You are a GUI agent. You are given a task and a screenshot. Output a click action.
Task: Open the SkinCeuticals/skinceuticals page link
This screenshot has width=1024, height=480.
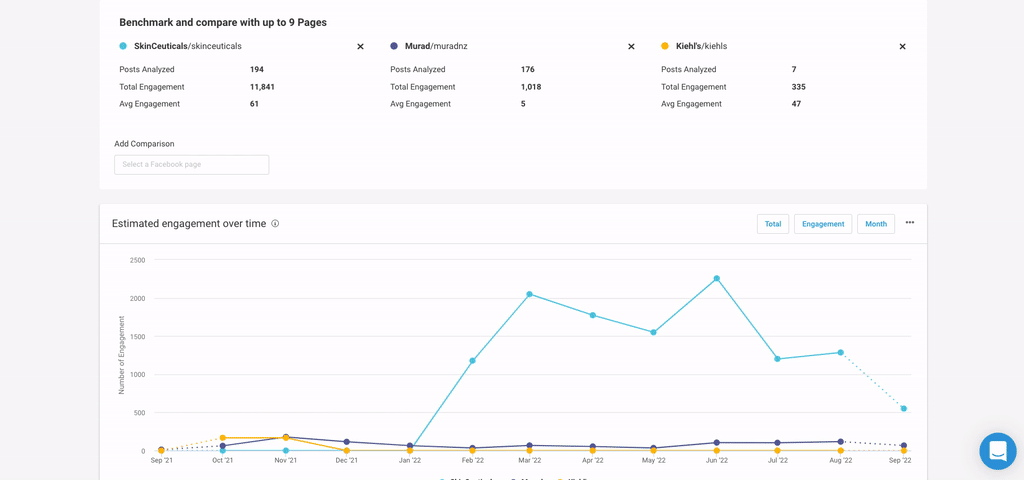pyautogui.click(x=188, y=46)
